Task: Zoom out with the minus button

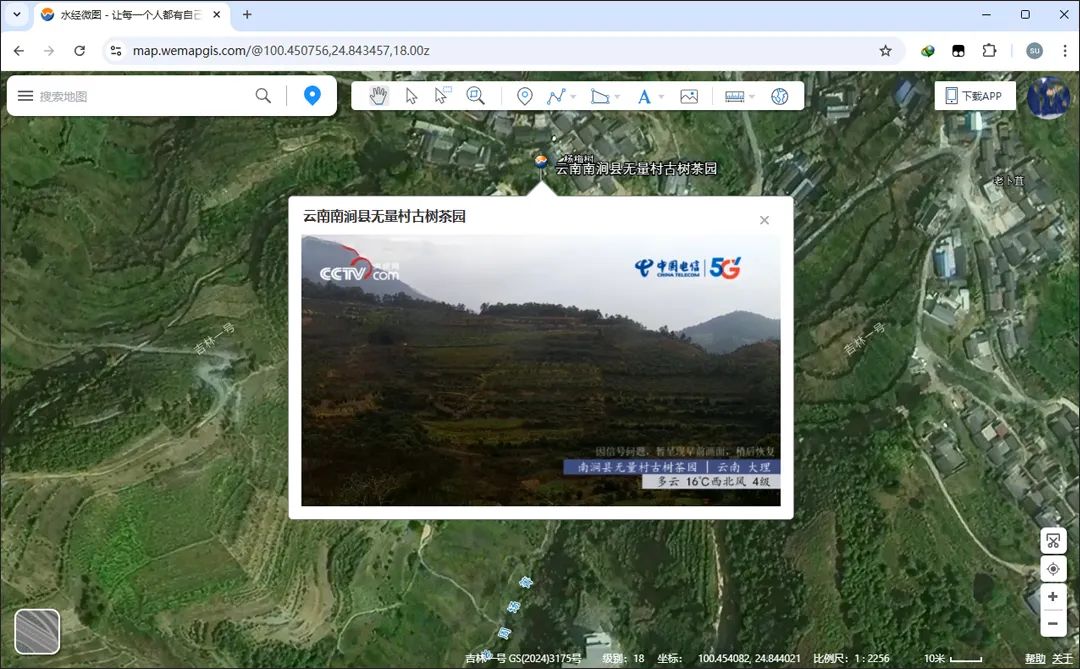Action: 1053,624
